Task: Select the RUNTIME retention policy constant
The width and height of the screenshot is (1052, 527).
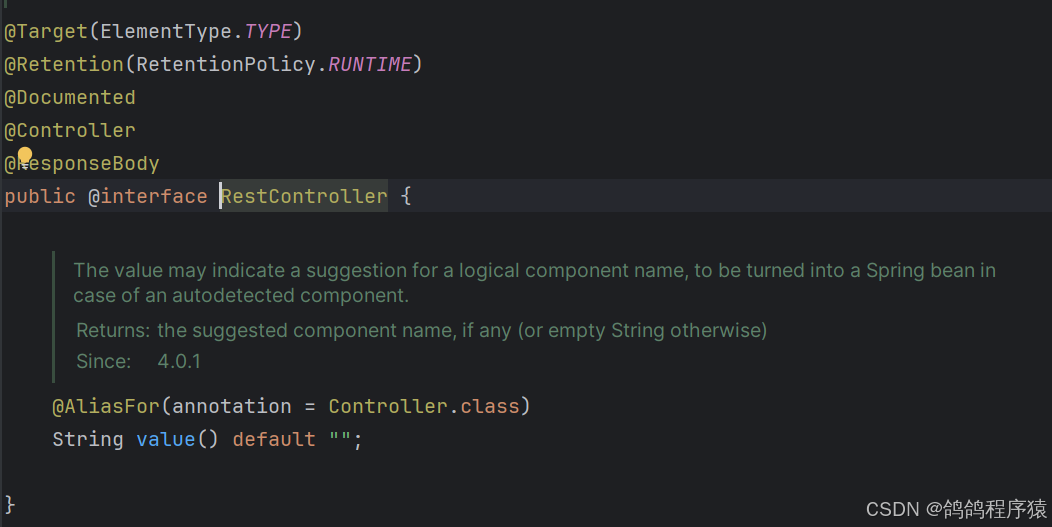Action: (370, 64)
